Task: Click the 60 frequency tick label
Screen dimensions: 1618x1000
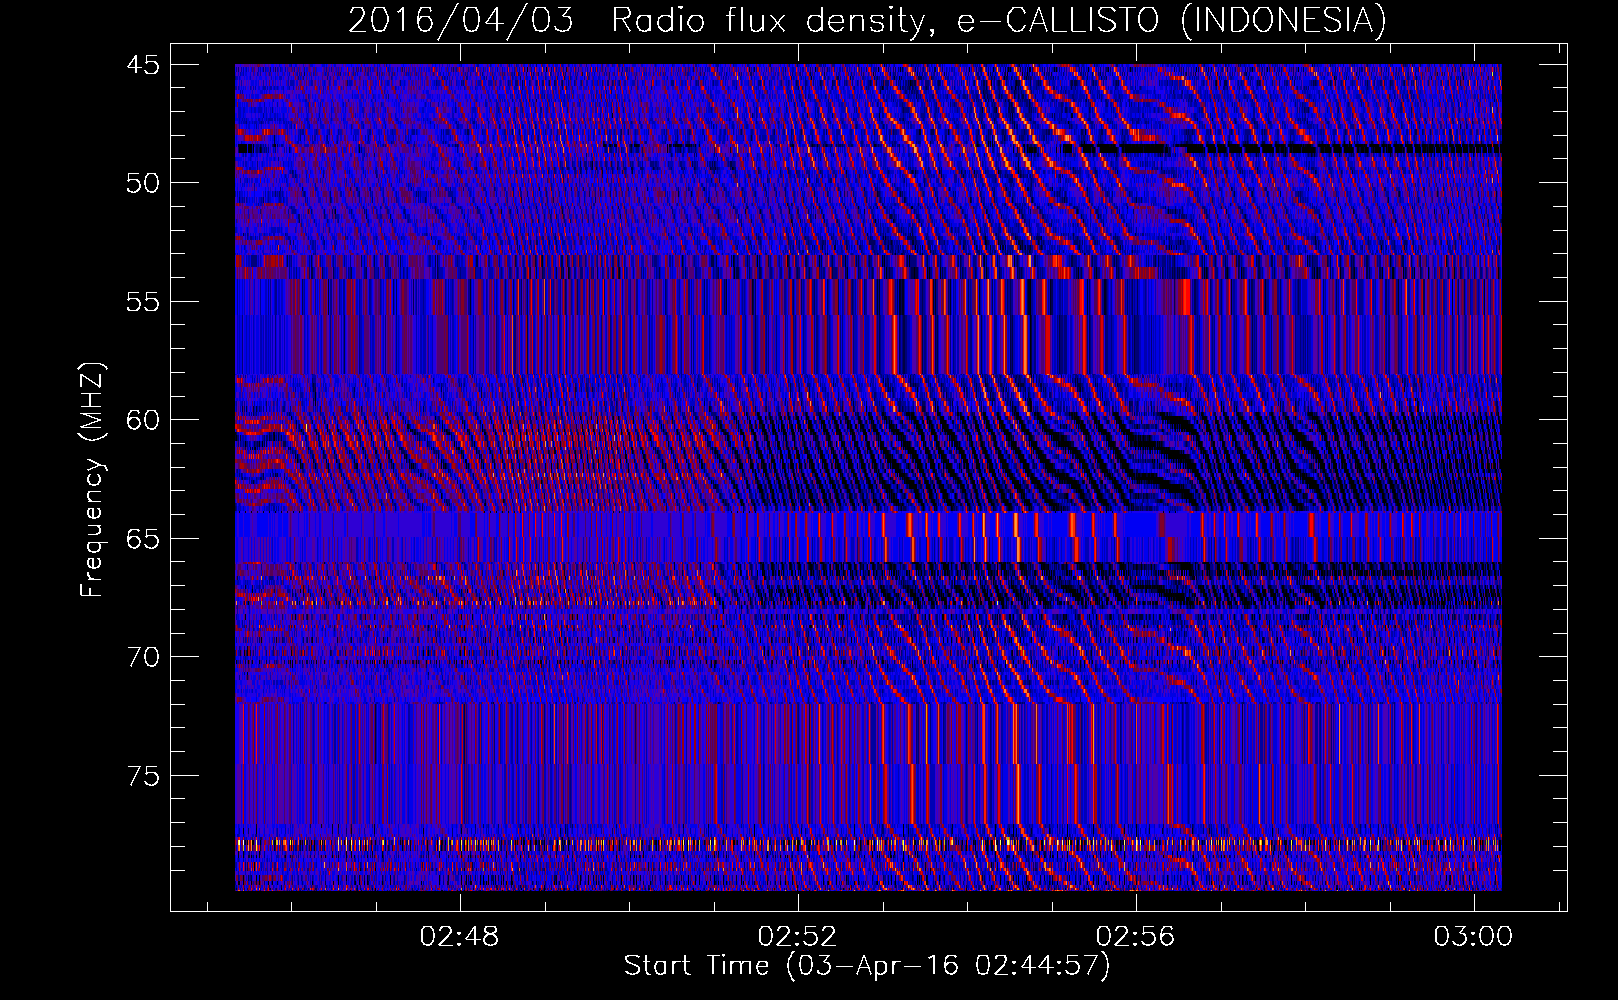Action: (143, 420)
